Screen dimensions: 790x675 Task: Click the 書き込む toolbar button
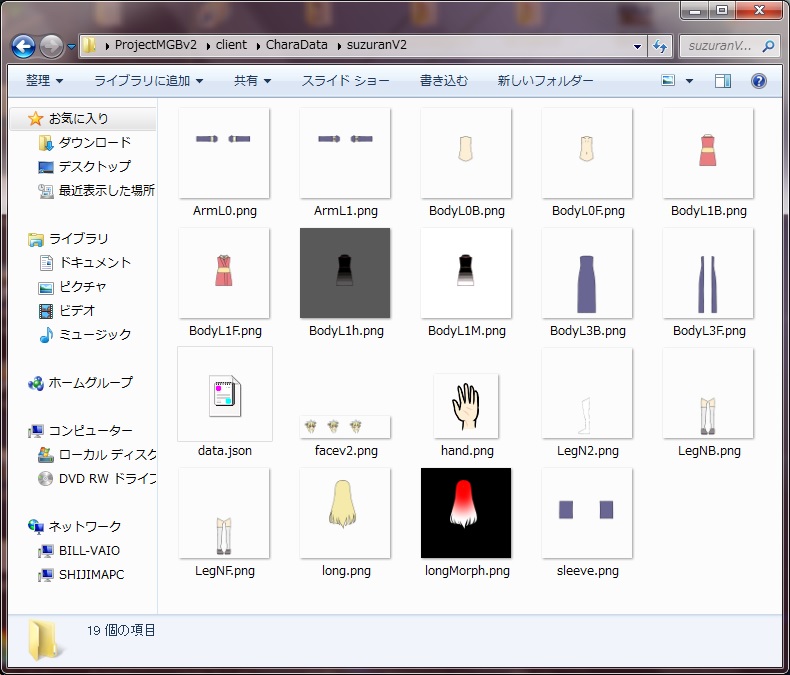443,81
